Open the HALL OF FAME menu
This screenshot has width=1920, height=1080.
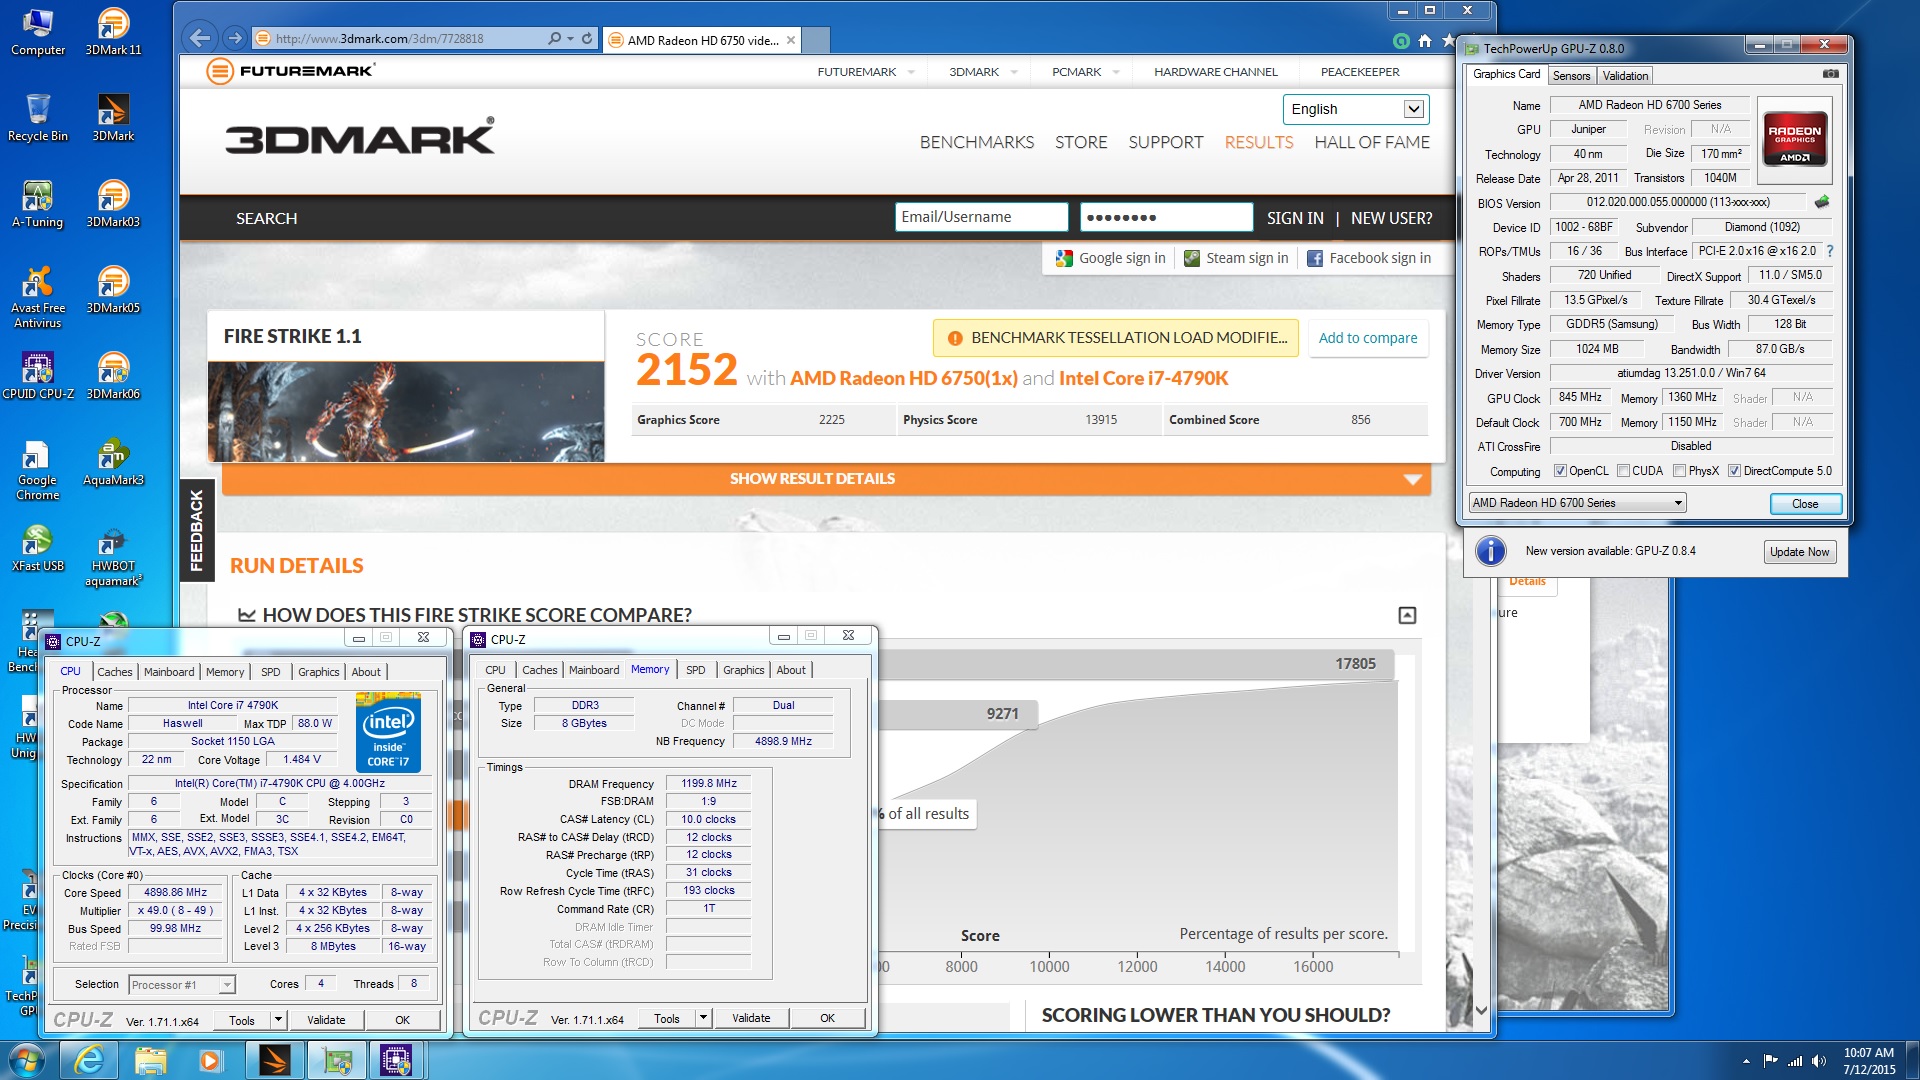click(1372, 142)
